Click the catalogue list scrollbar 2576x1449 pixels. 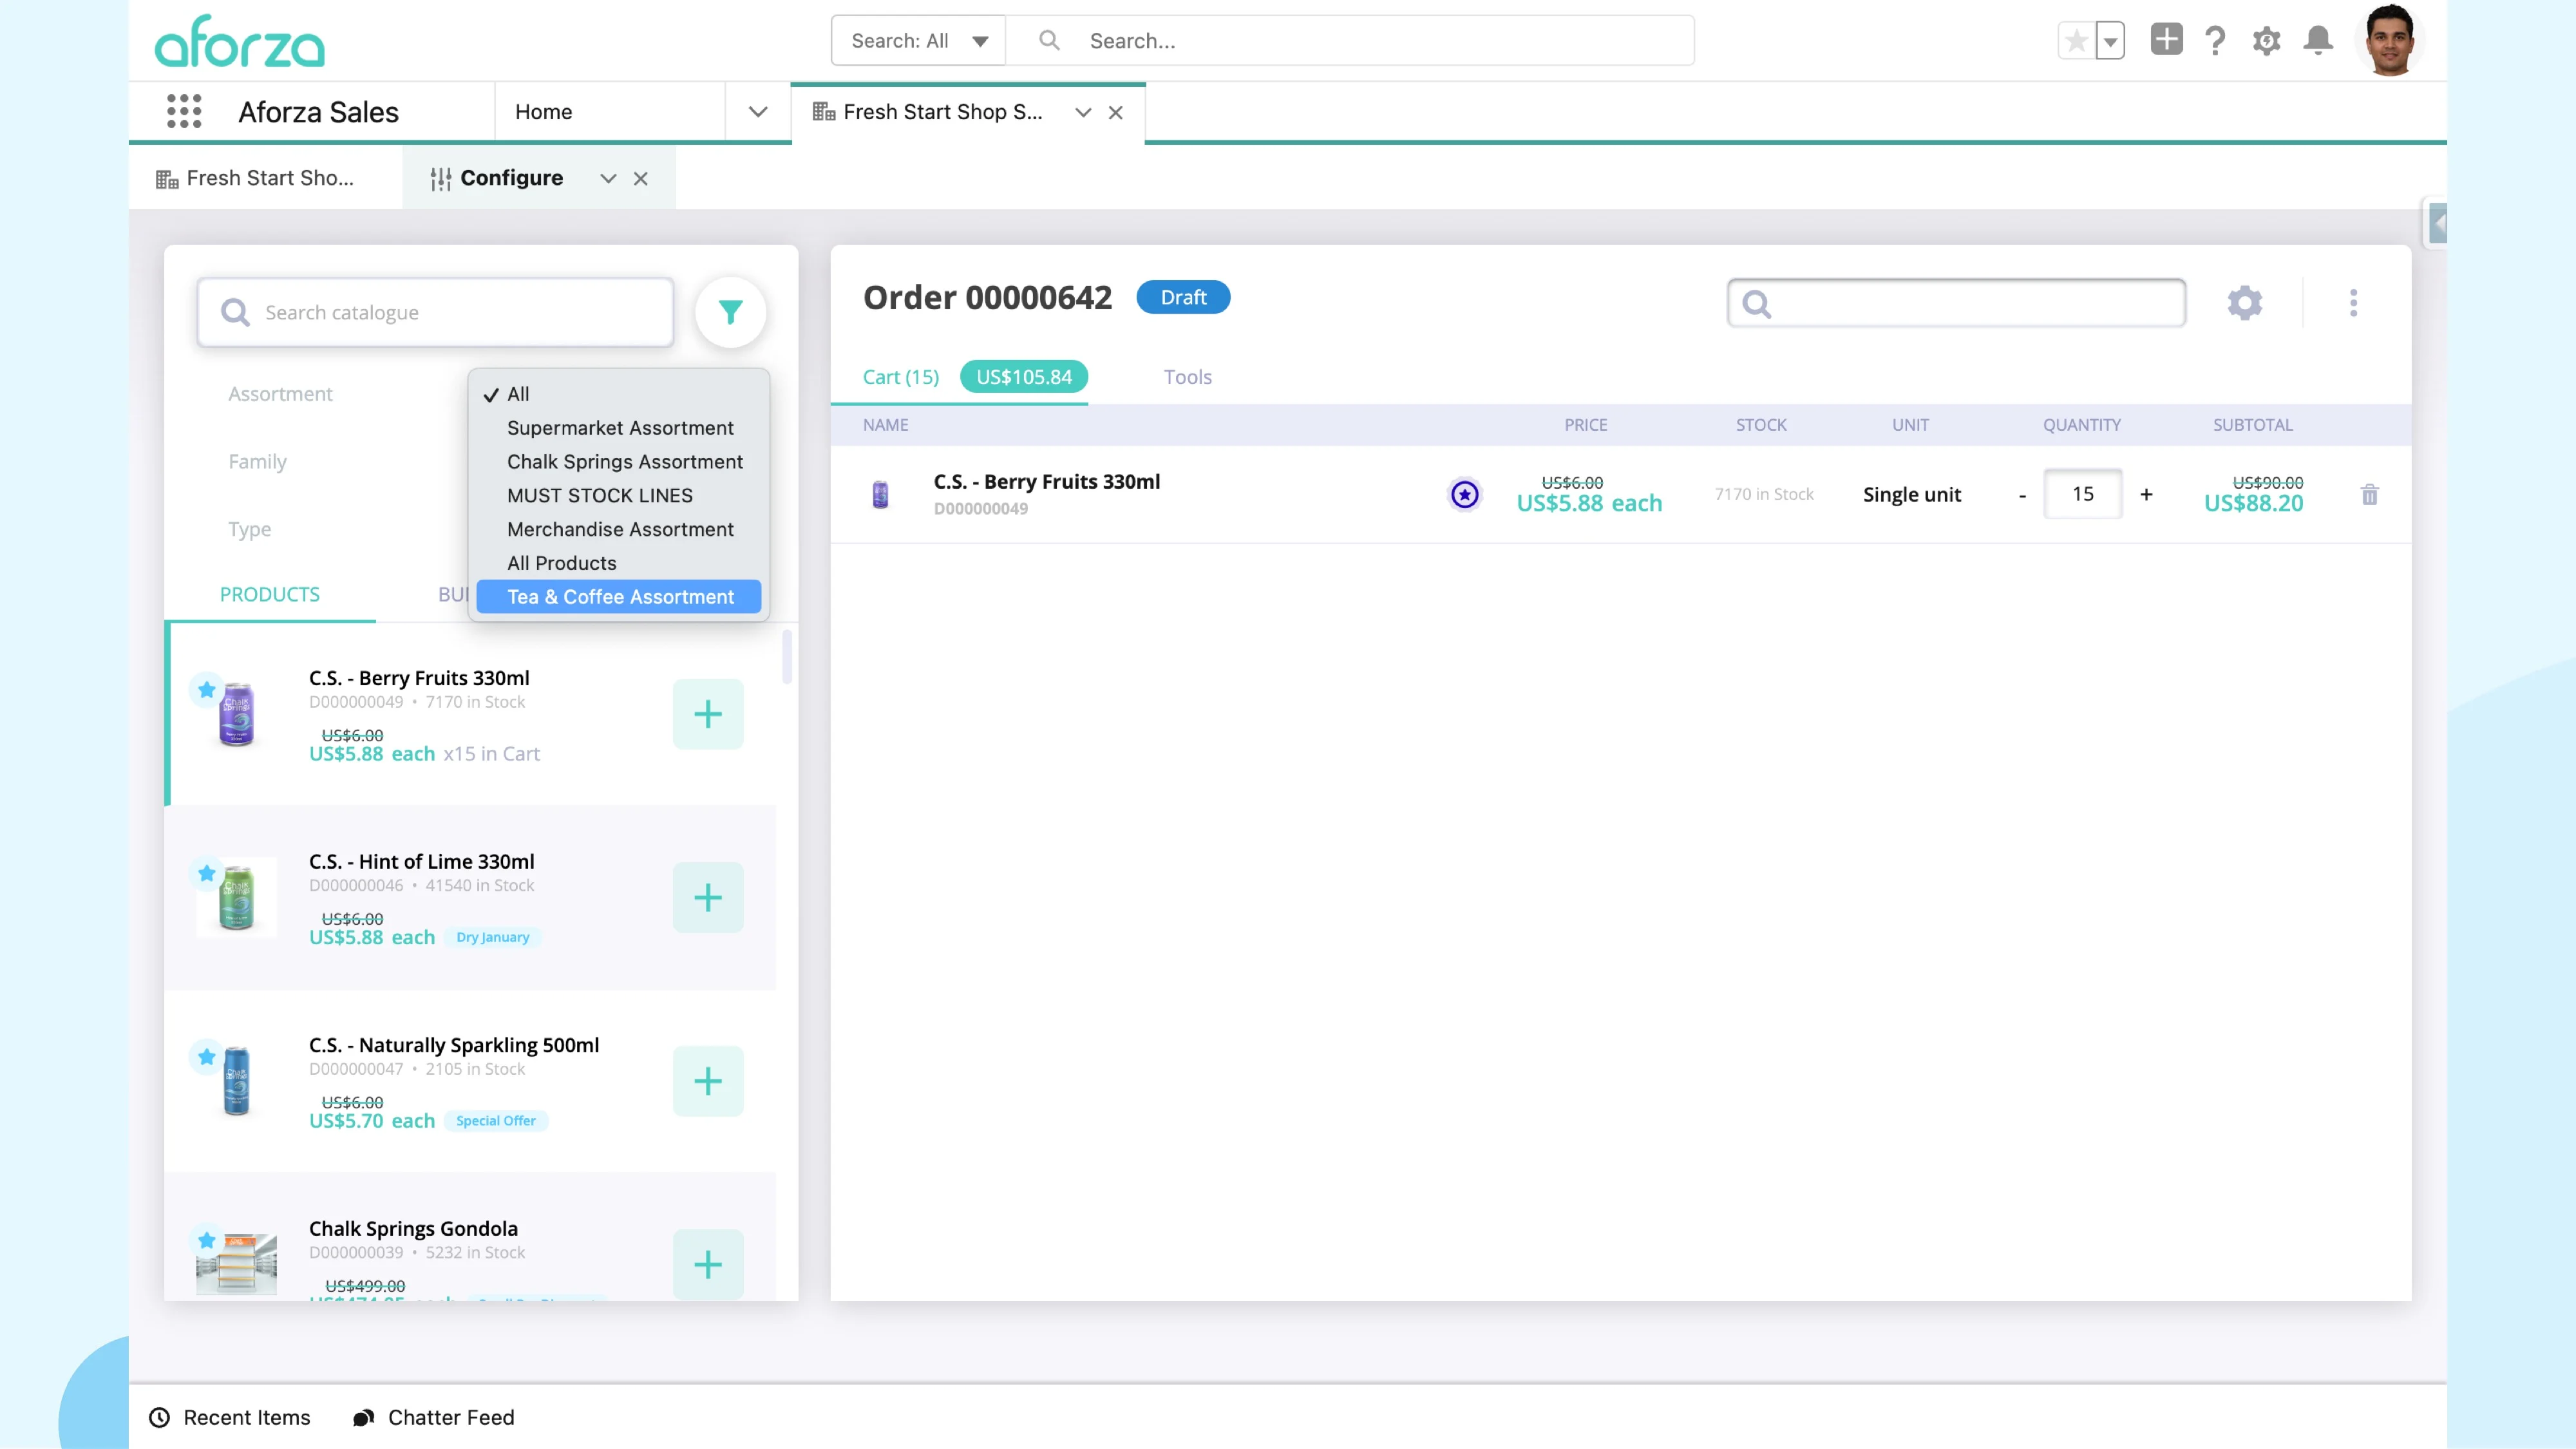pos(787,657)
